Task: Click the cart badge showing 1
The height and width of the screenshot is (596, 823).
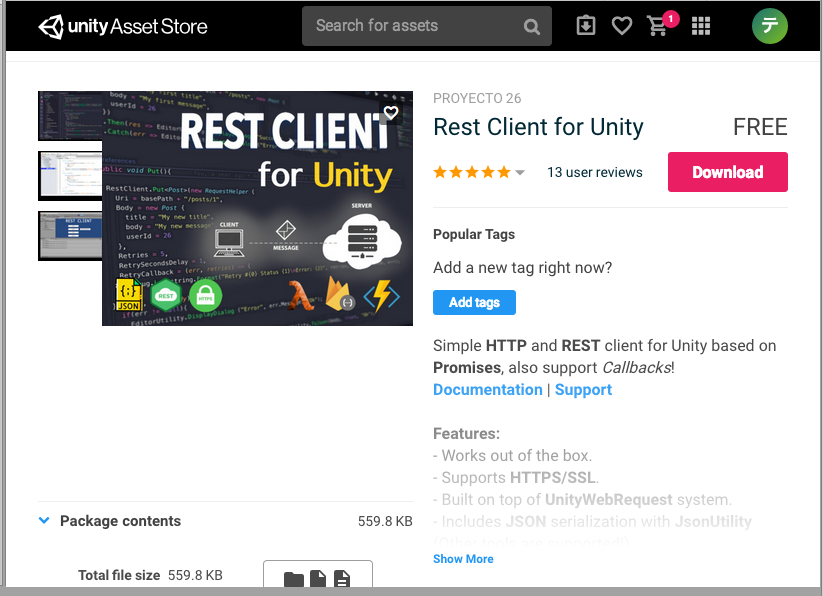Action: (670, 19)
